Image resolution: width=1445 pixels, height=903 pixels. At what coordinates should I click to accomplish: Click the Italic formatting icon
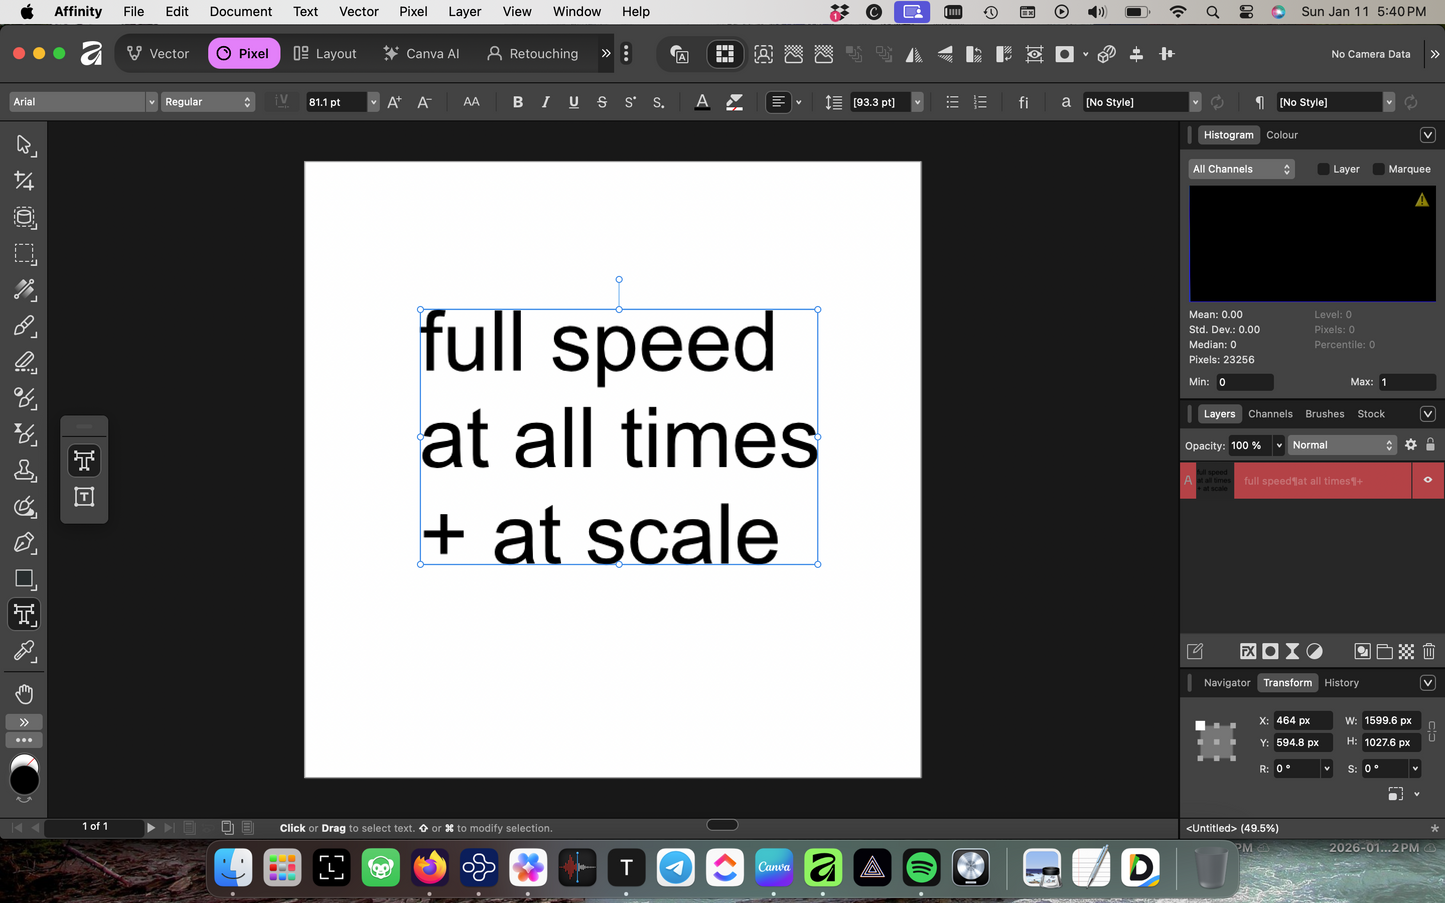545,102
